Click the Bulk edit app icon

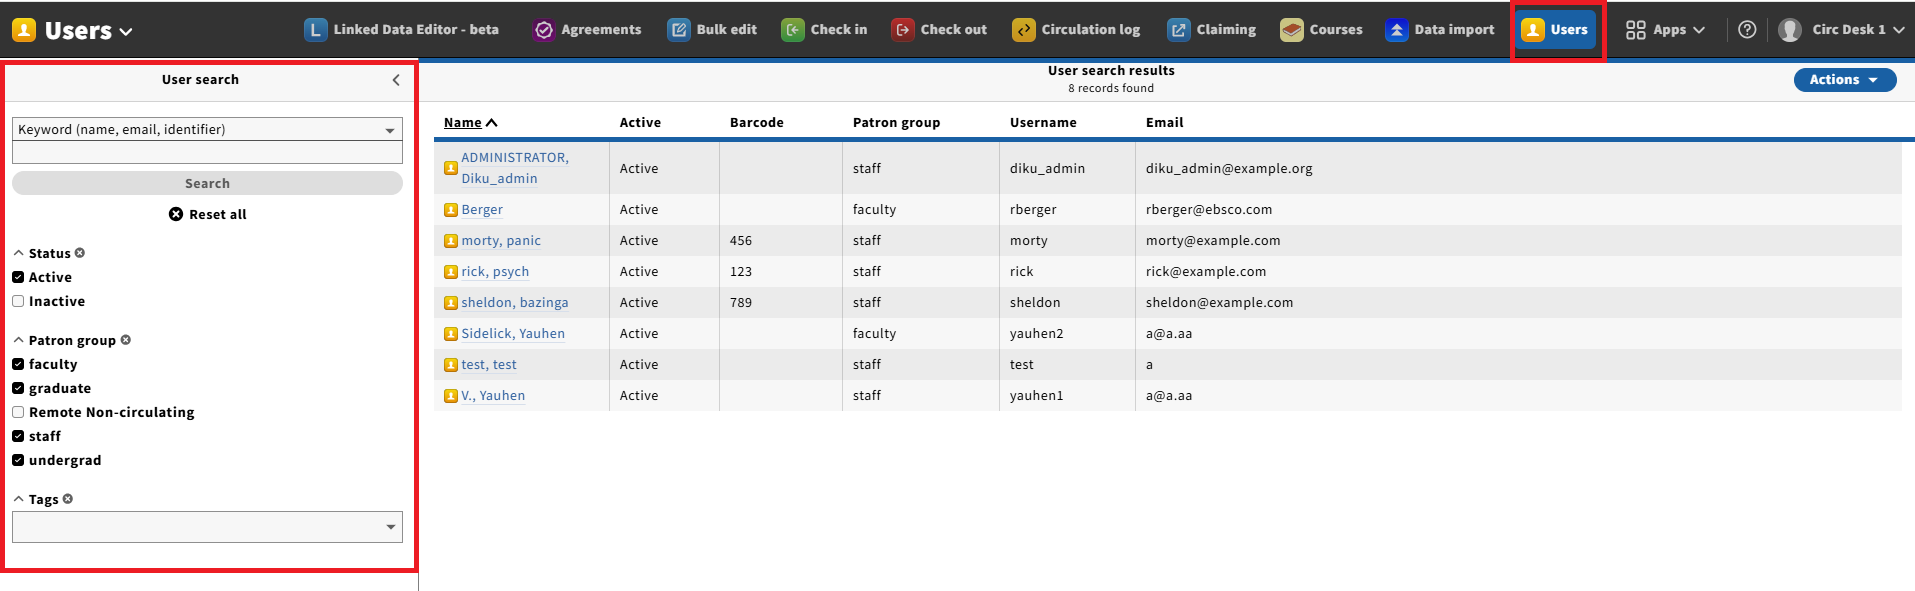click(x=679, y=30)
